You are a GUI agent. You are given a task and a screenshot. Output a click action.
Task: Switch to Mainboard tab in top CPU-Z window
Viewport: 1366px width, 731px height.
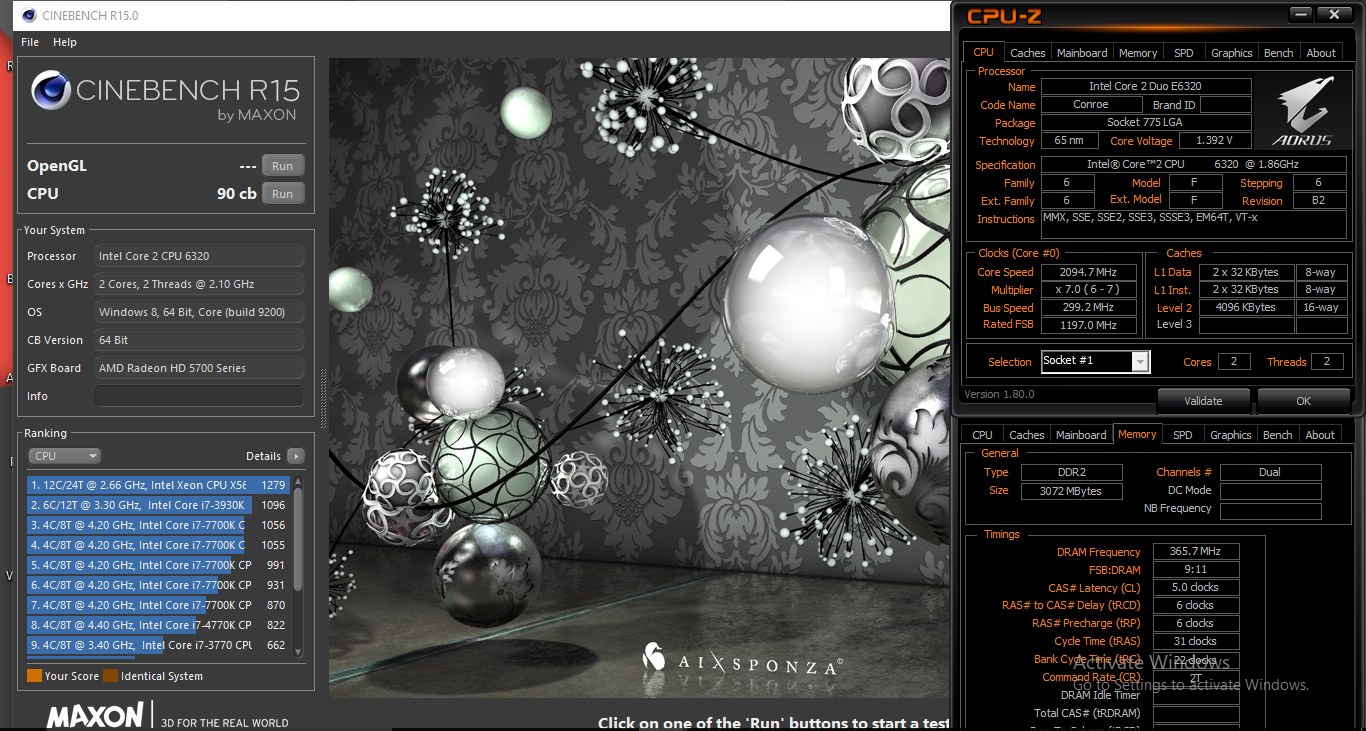click(1082, 53)
